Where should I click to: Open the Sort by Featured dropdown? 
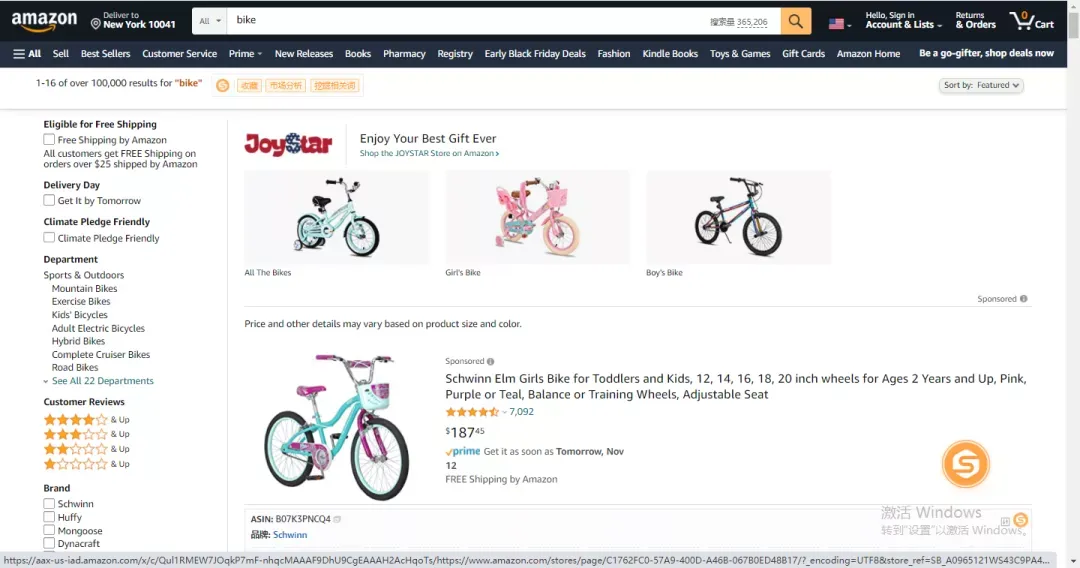[x=981, y=85]
